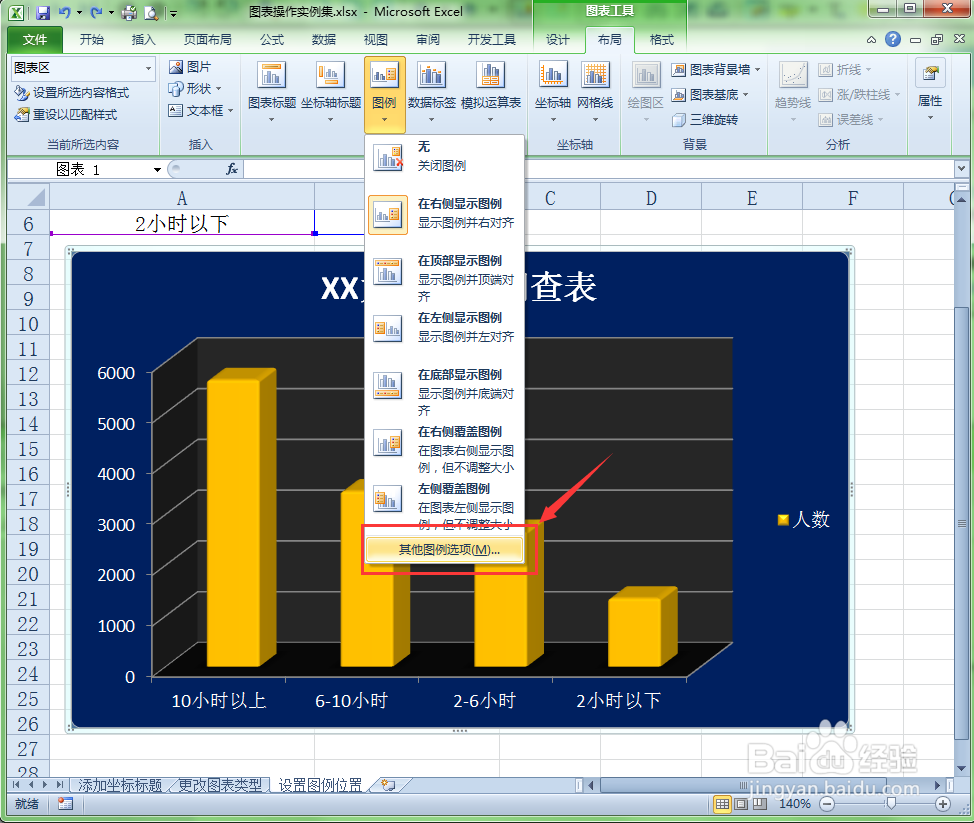Click the Redo icon in title bar
Viewport: 974px width, 823px height.
96,12
